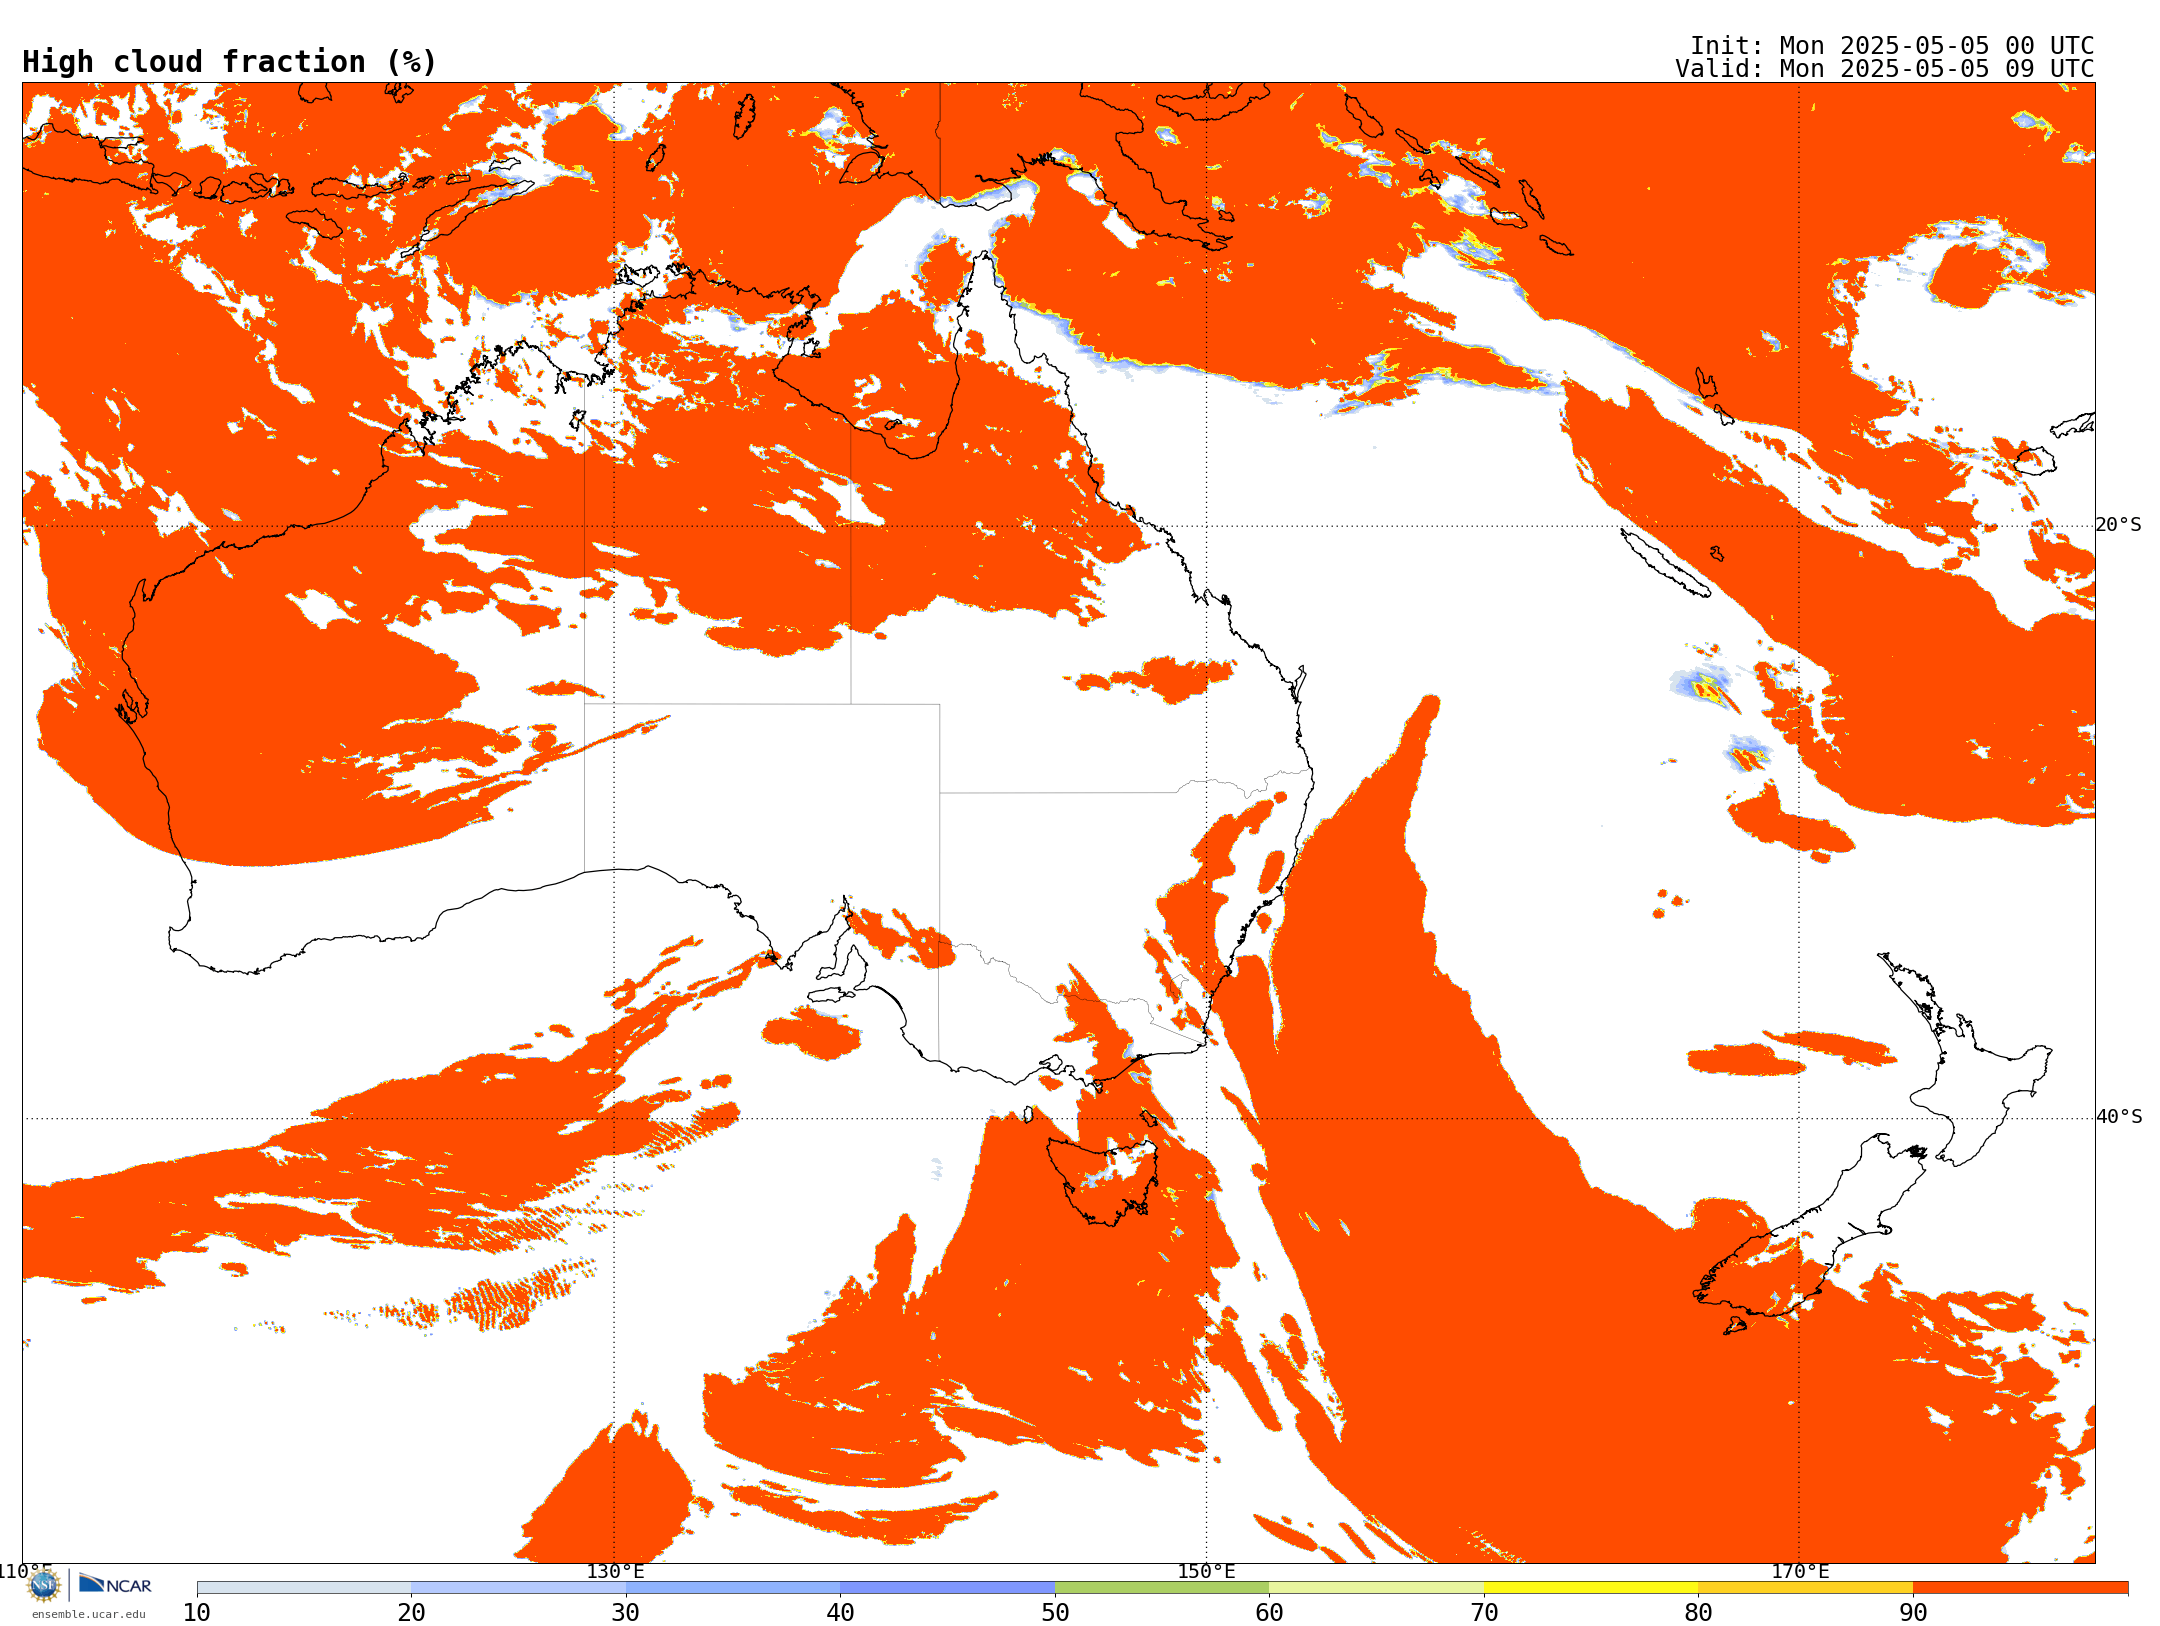Click the 'High cloud fraction (%)' title

tap(230, 62)
